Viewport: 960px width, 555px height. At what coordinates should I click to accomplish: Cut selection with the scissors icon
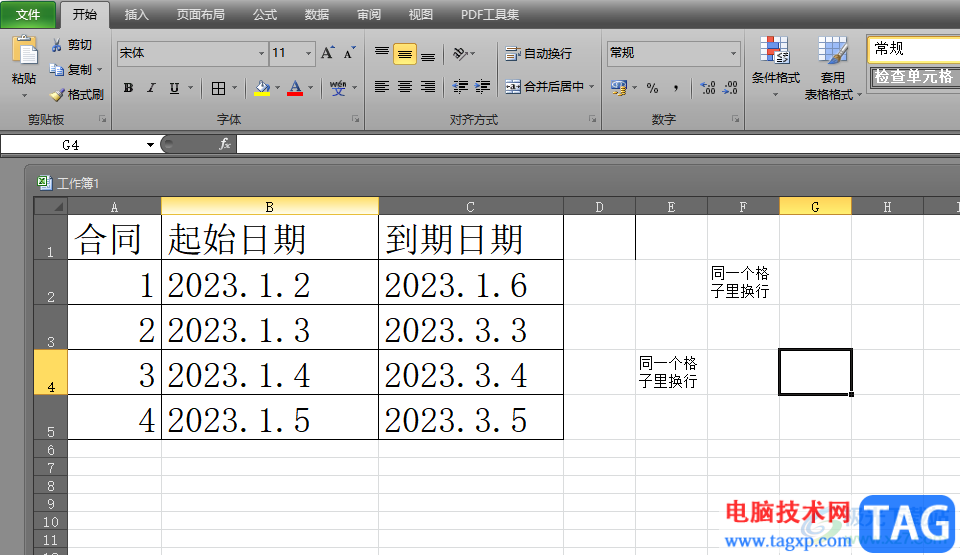click(56, 45)
